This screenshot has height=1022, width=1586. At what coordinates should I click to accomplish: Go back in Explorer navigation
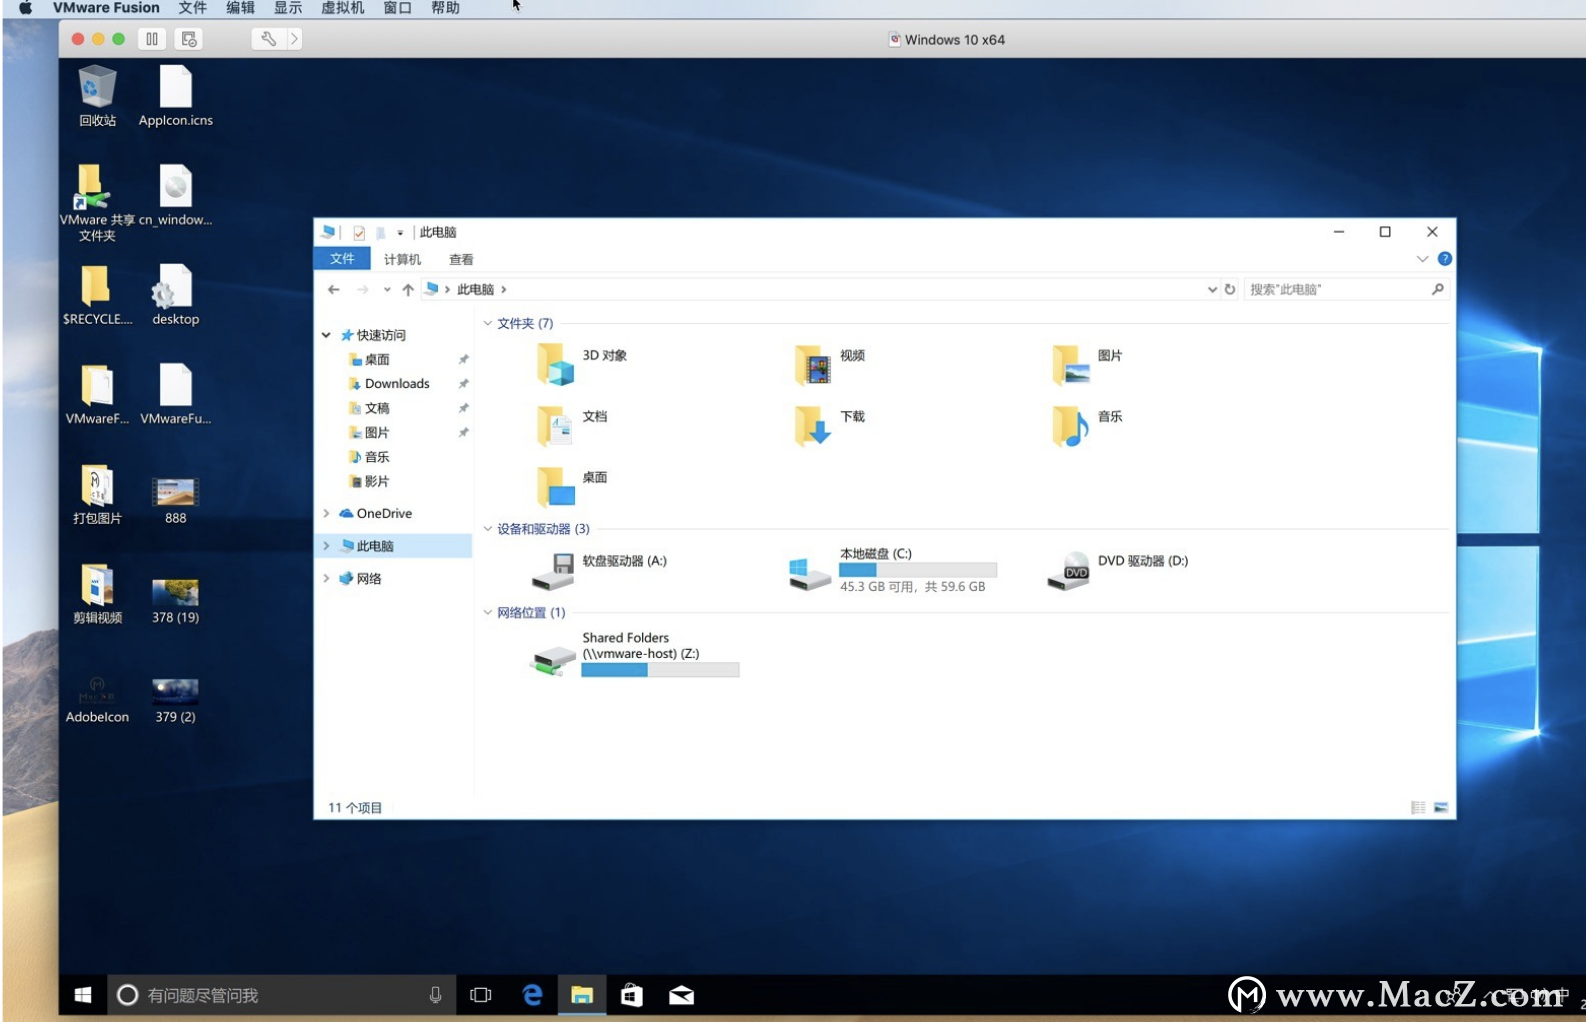click(x=334, y=289)
